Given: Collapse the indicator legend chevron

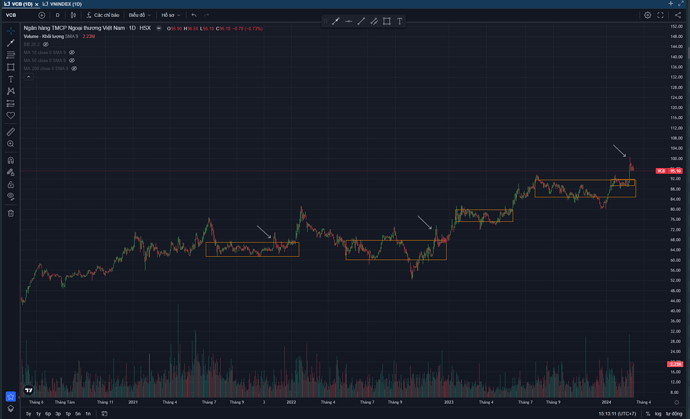Looking at the screenshot, I should tap(28, 77).
